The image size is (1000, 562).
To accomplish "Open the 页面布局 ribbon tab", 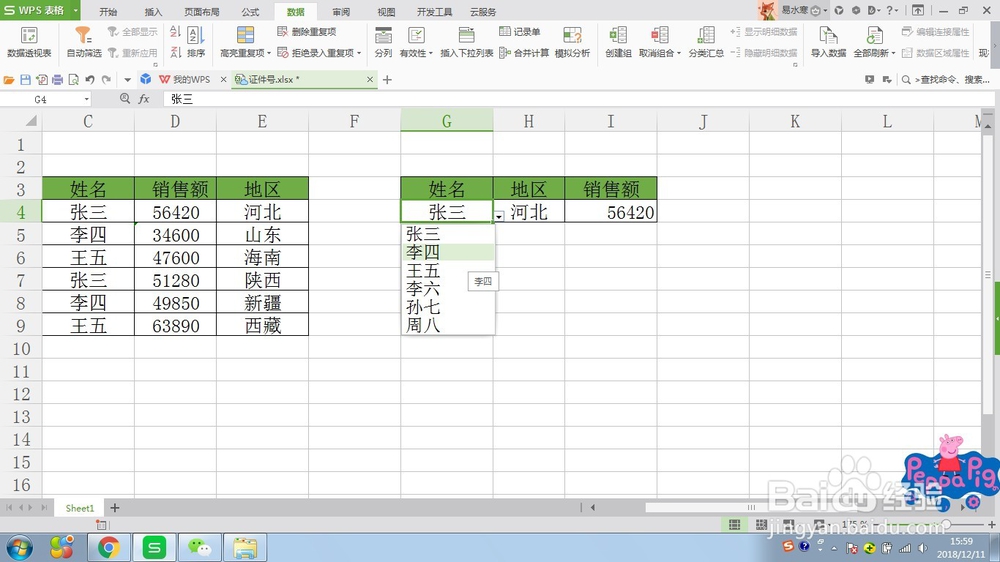I will (202, 11).
